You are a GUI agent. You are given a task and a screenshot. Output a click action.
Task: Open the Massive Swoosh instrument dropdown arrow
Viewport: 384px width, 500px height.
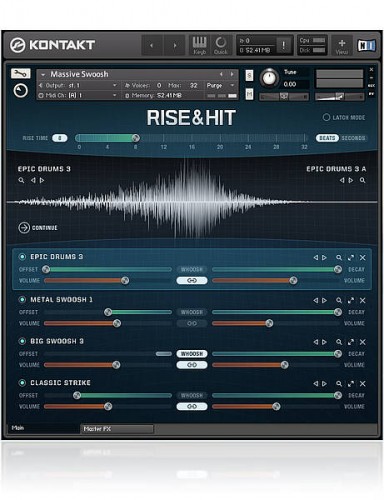43,74
